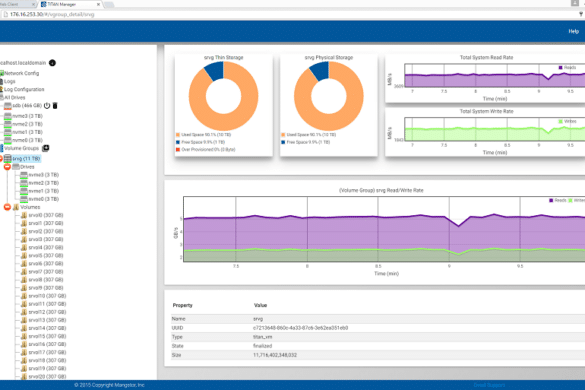The width and height of the screenshot is (585, 390).
Task: Click the srvol1 volume icon
Action: [x=24, y=223]
